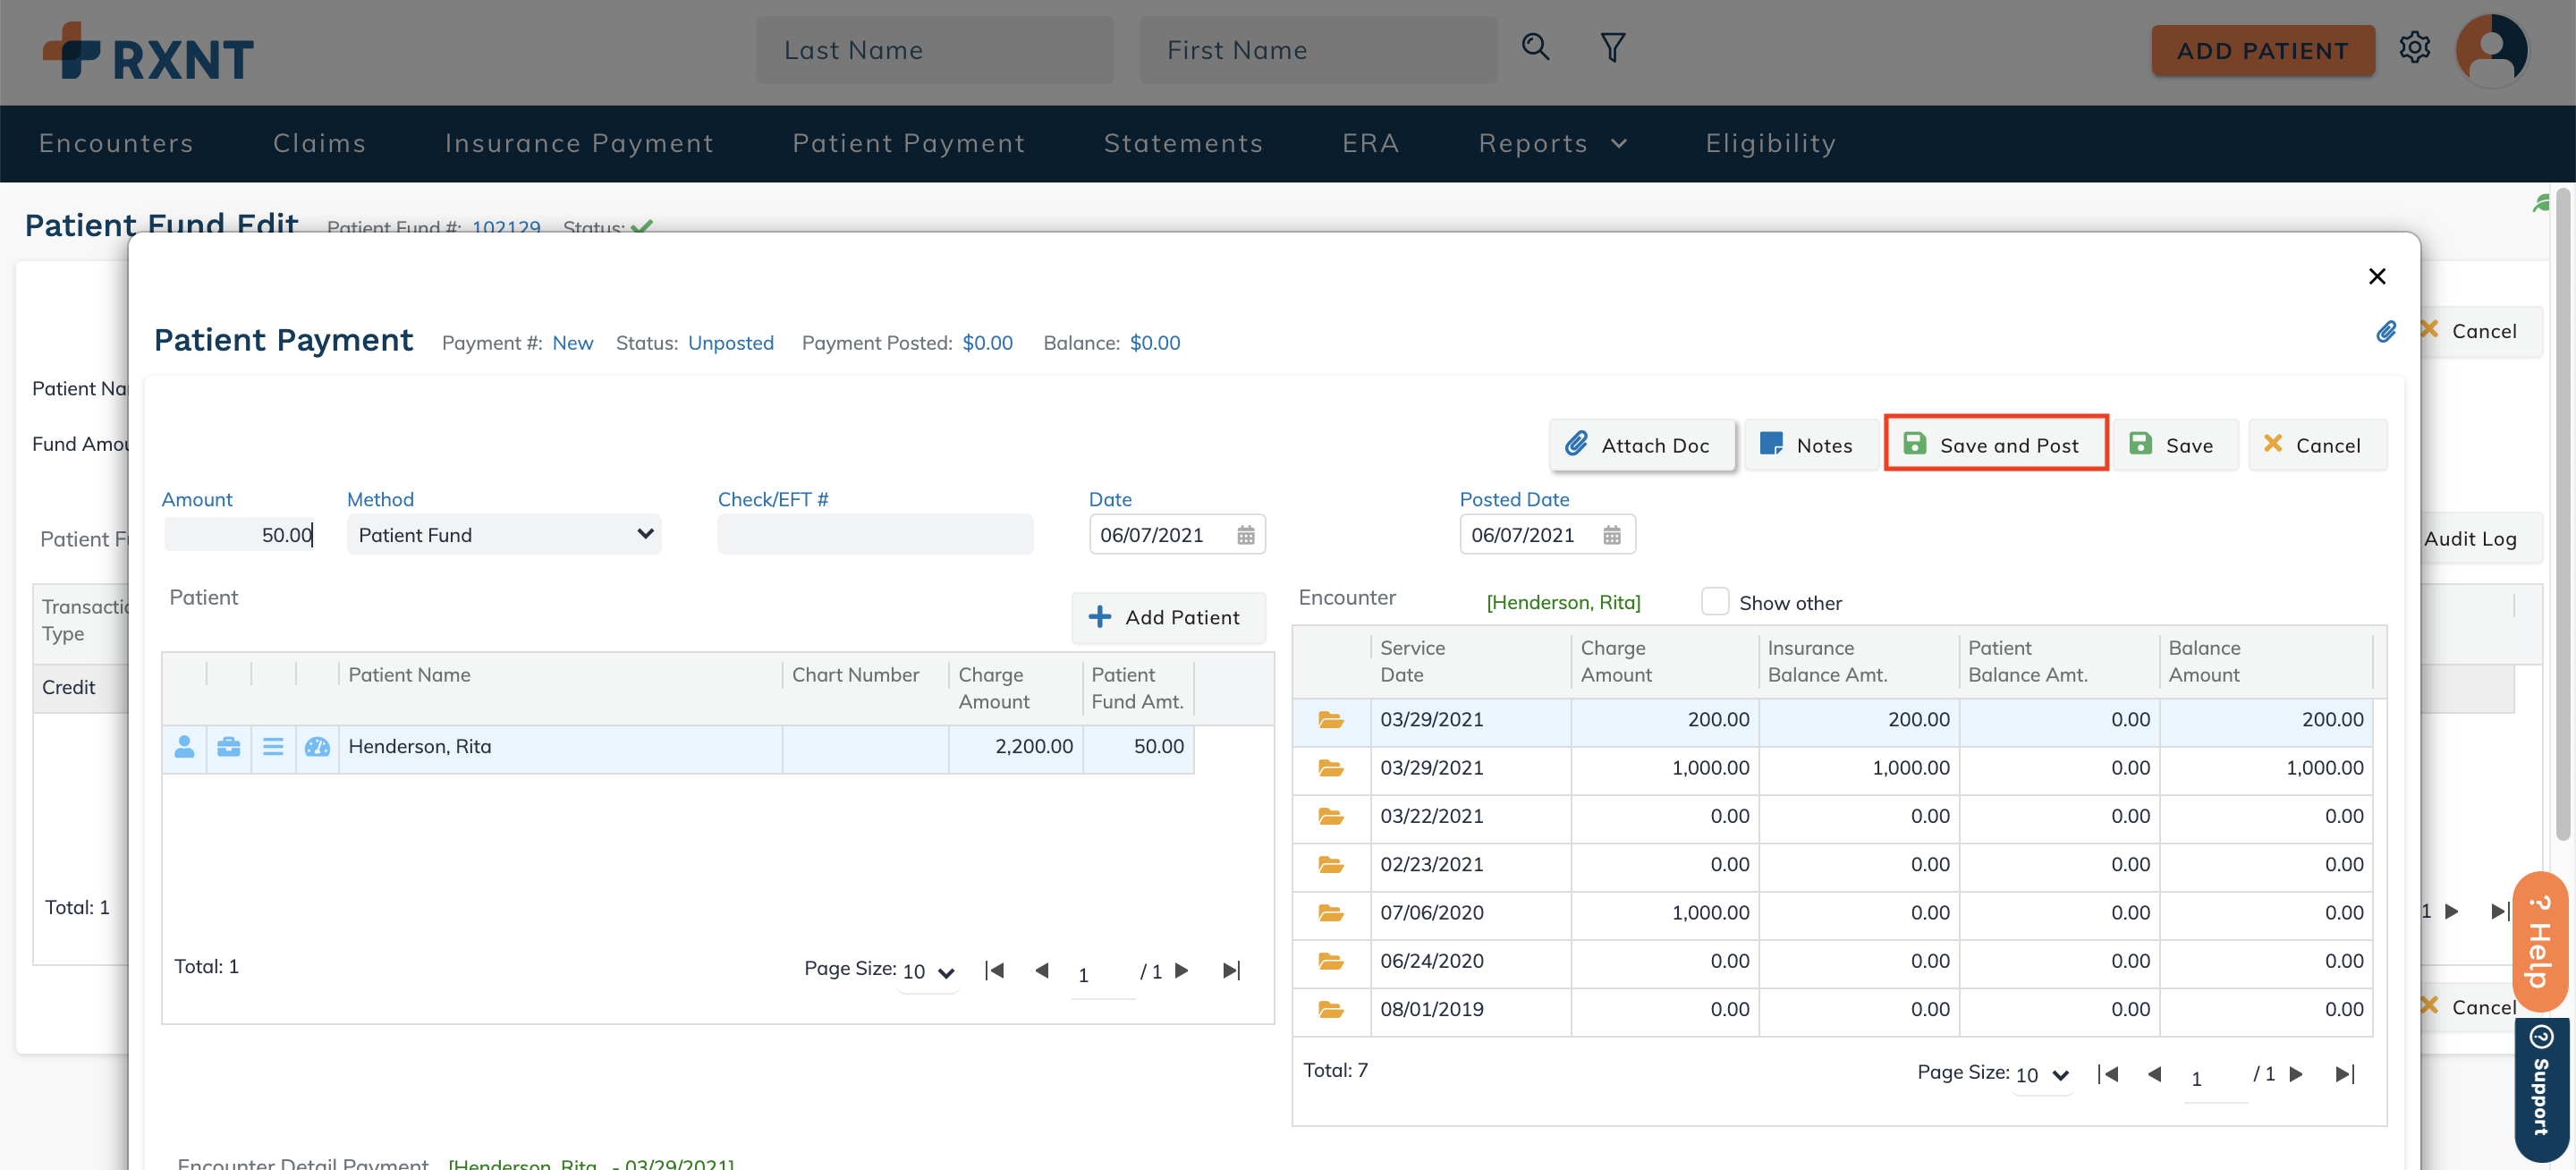Open folder for 07/06/2020 encounter
Viewport: 2576px width, 1170px height.
point(1330,913)
